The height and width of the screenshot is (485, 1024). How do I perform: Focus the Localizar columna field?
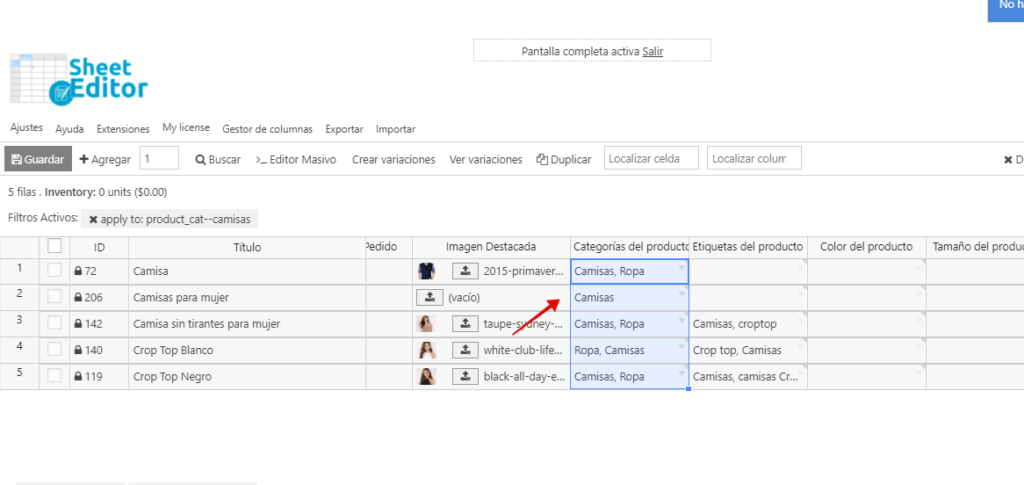pyautogui.click(x=754, y=159)
